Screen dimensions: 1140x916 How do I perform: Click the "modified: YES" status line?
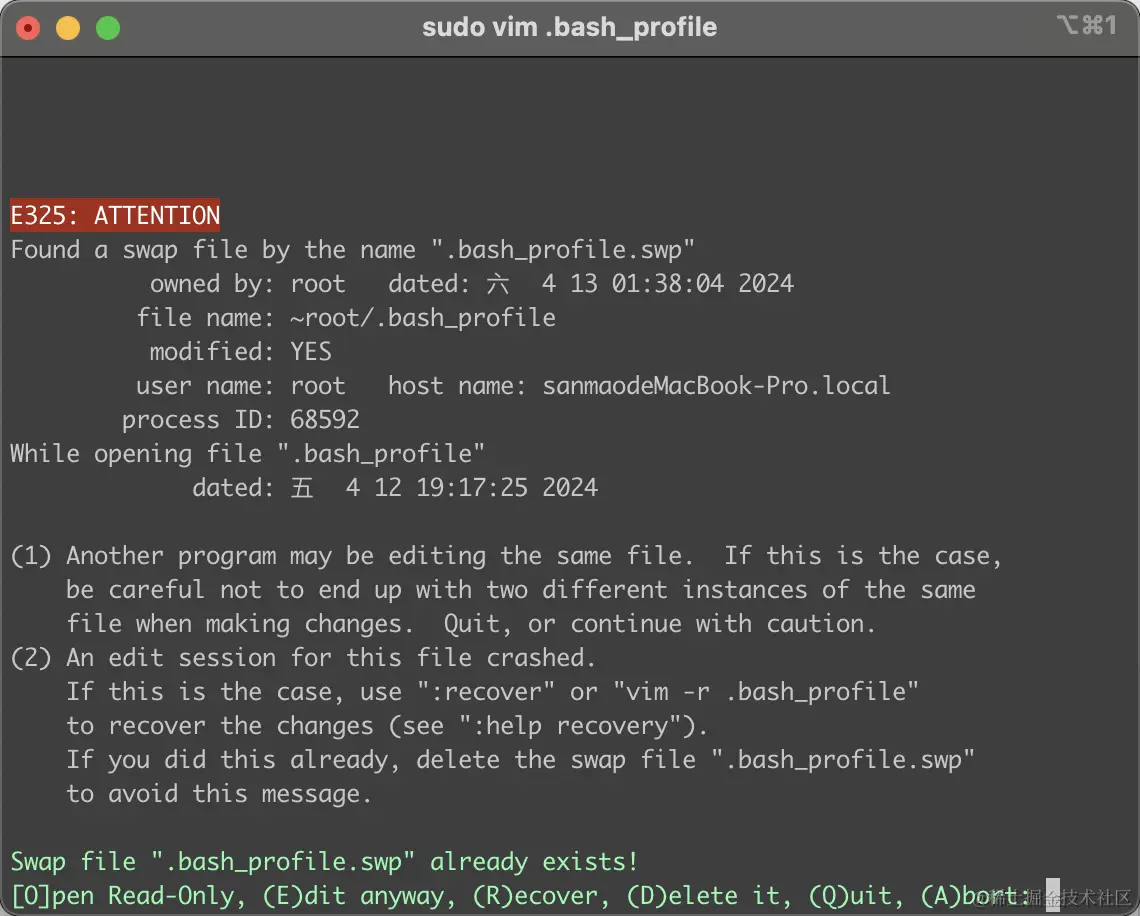pyautogui.click(x=240, y=352)
